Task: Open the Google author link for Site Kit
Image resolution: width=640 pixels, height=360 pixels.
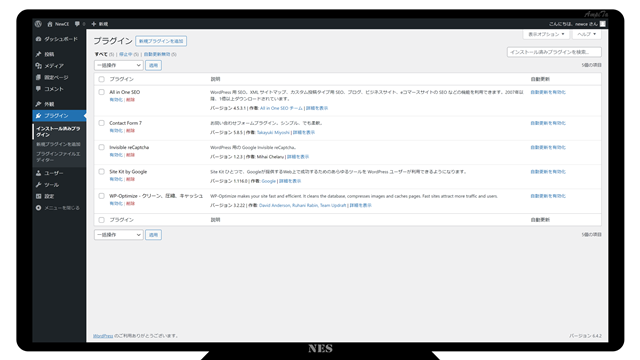Action: [x=269, y=181]
